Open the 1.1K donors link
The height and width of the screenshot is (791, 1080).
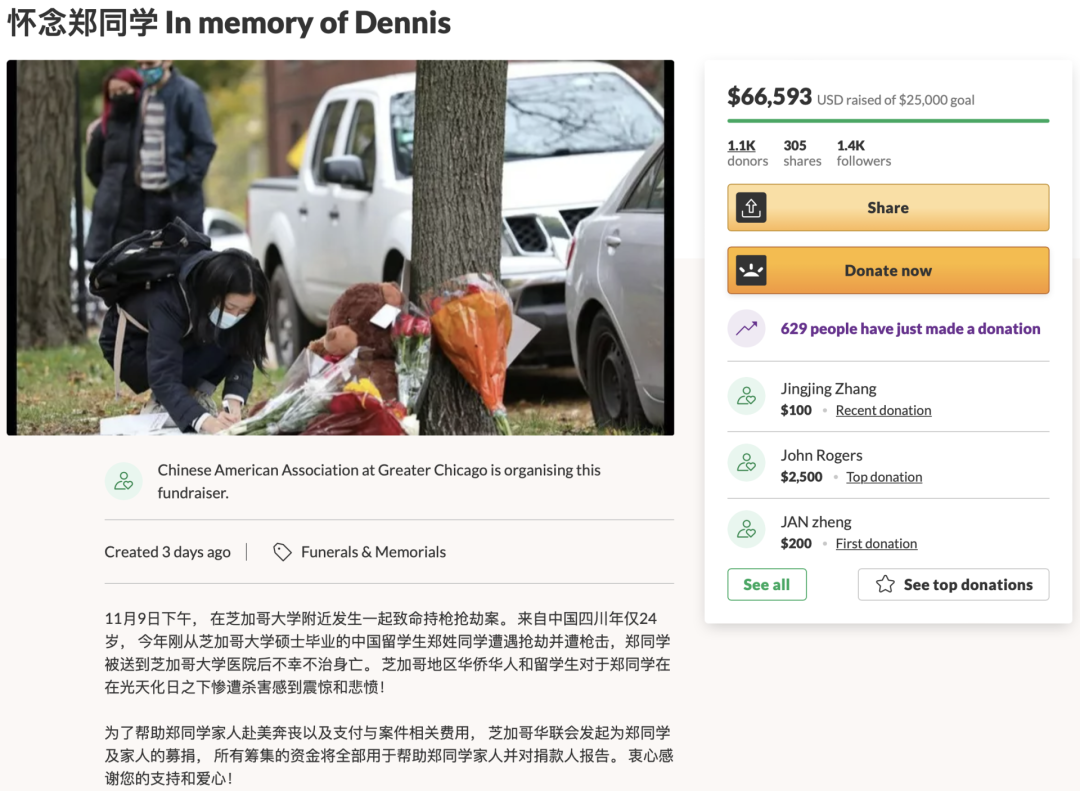(x=747, y=152)
